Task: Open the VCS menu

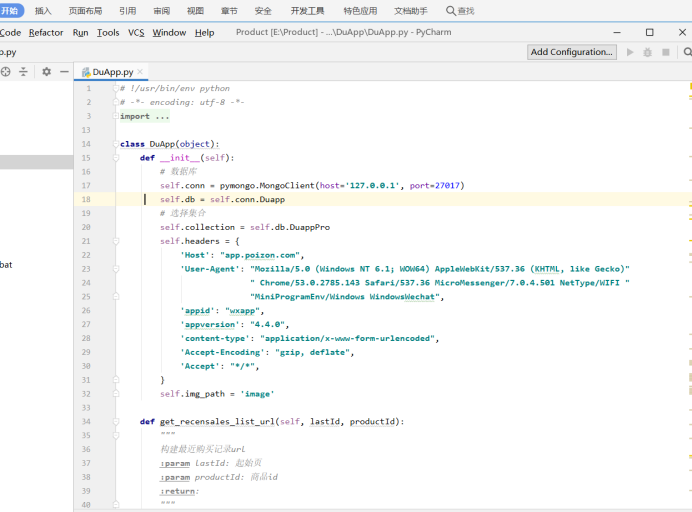Action: (x=136, y=32)
